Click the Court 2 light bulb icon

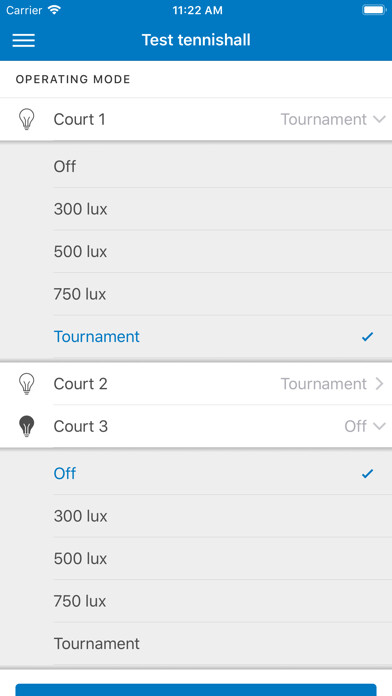(26, 384)
